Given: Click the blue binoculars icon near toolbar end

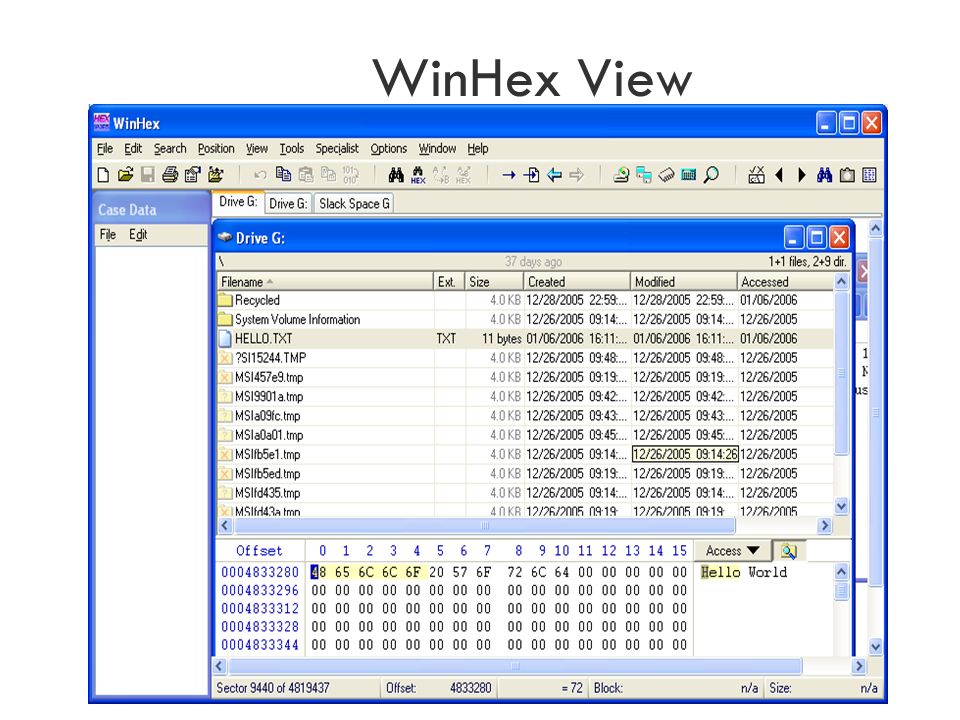Looking at the screenshot, I should [x=824, y=175].
